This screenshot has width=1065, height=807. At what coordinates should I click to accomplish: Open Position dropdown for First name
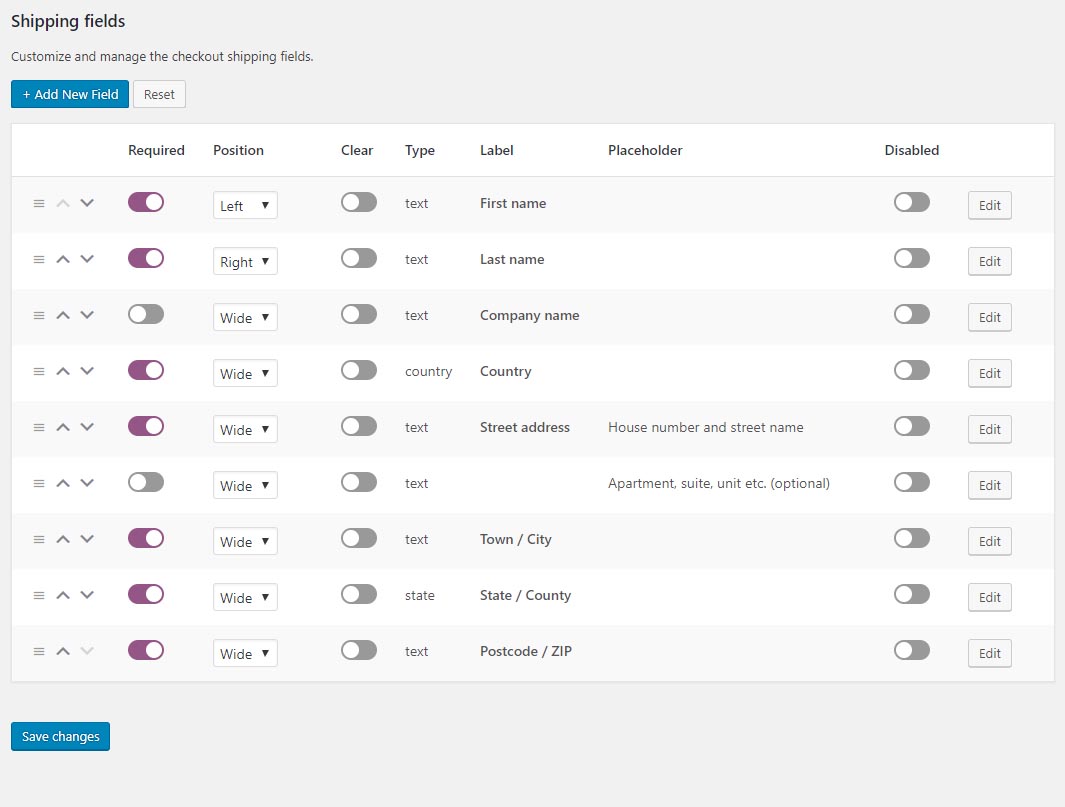tap(245, 205)
